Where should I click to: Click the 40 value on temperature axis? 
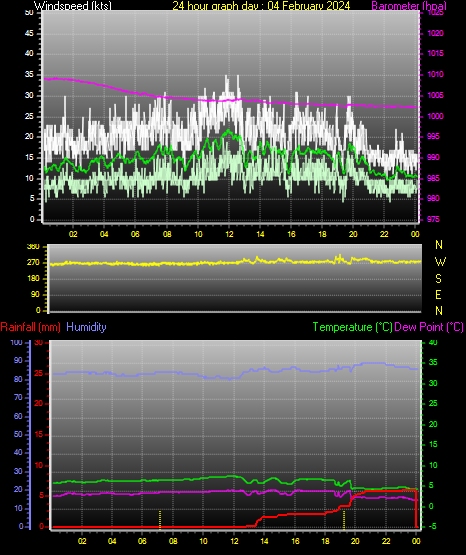click(433, 342)
